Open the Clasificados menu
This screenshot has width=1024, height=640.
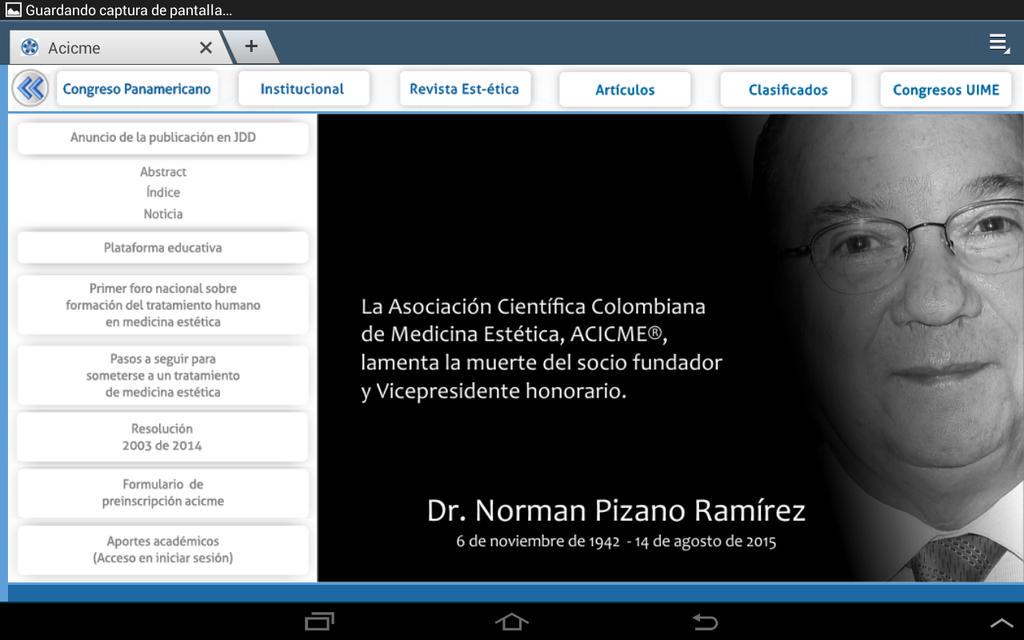click(786, 89)
